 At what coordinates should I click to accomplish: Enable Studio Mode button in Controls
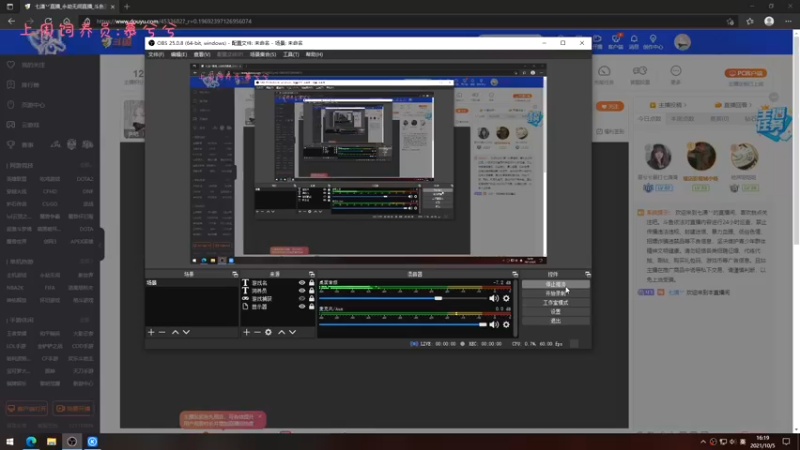coord(556,303)
